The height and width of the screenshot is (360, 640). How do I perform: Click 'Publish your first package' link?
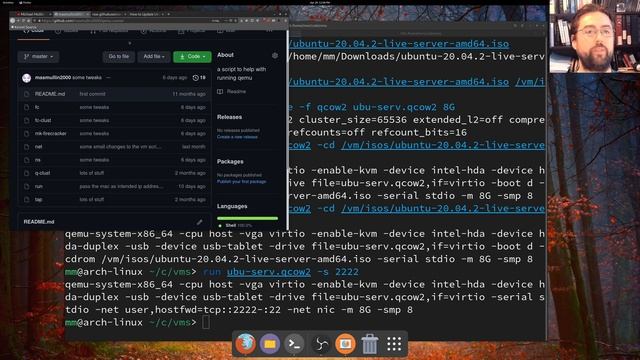tap(241, 182)
